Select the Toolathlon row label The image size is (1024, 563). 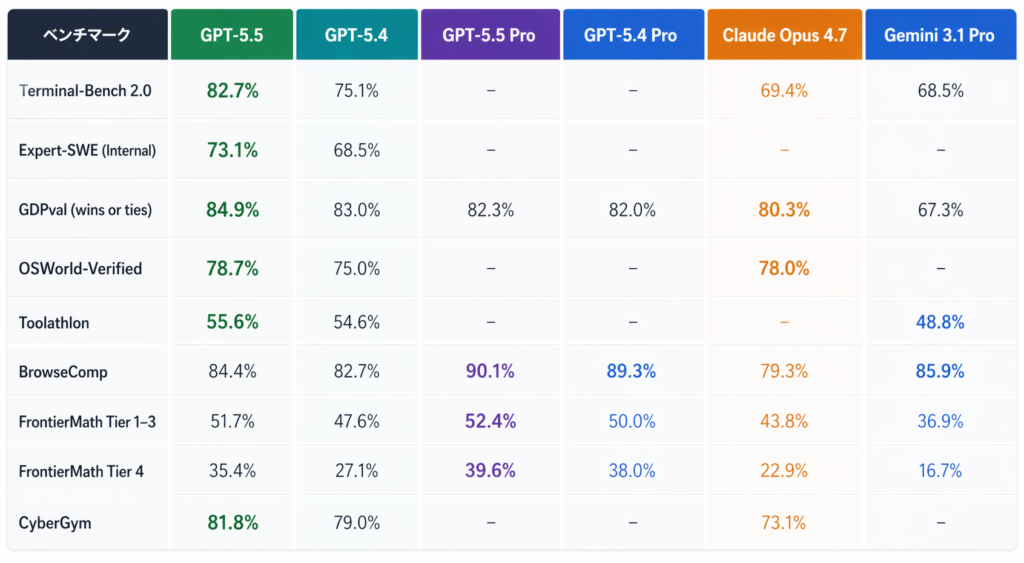[53, 322]
